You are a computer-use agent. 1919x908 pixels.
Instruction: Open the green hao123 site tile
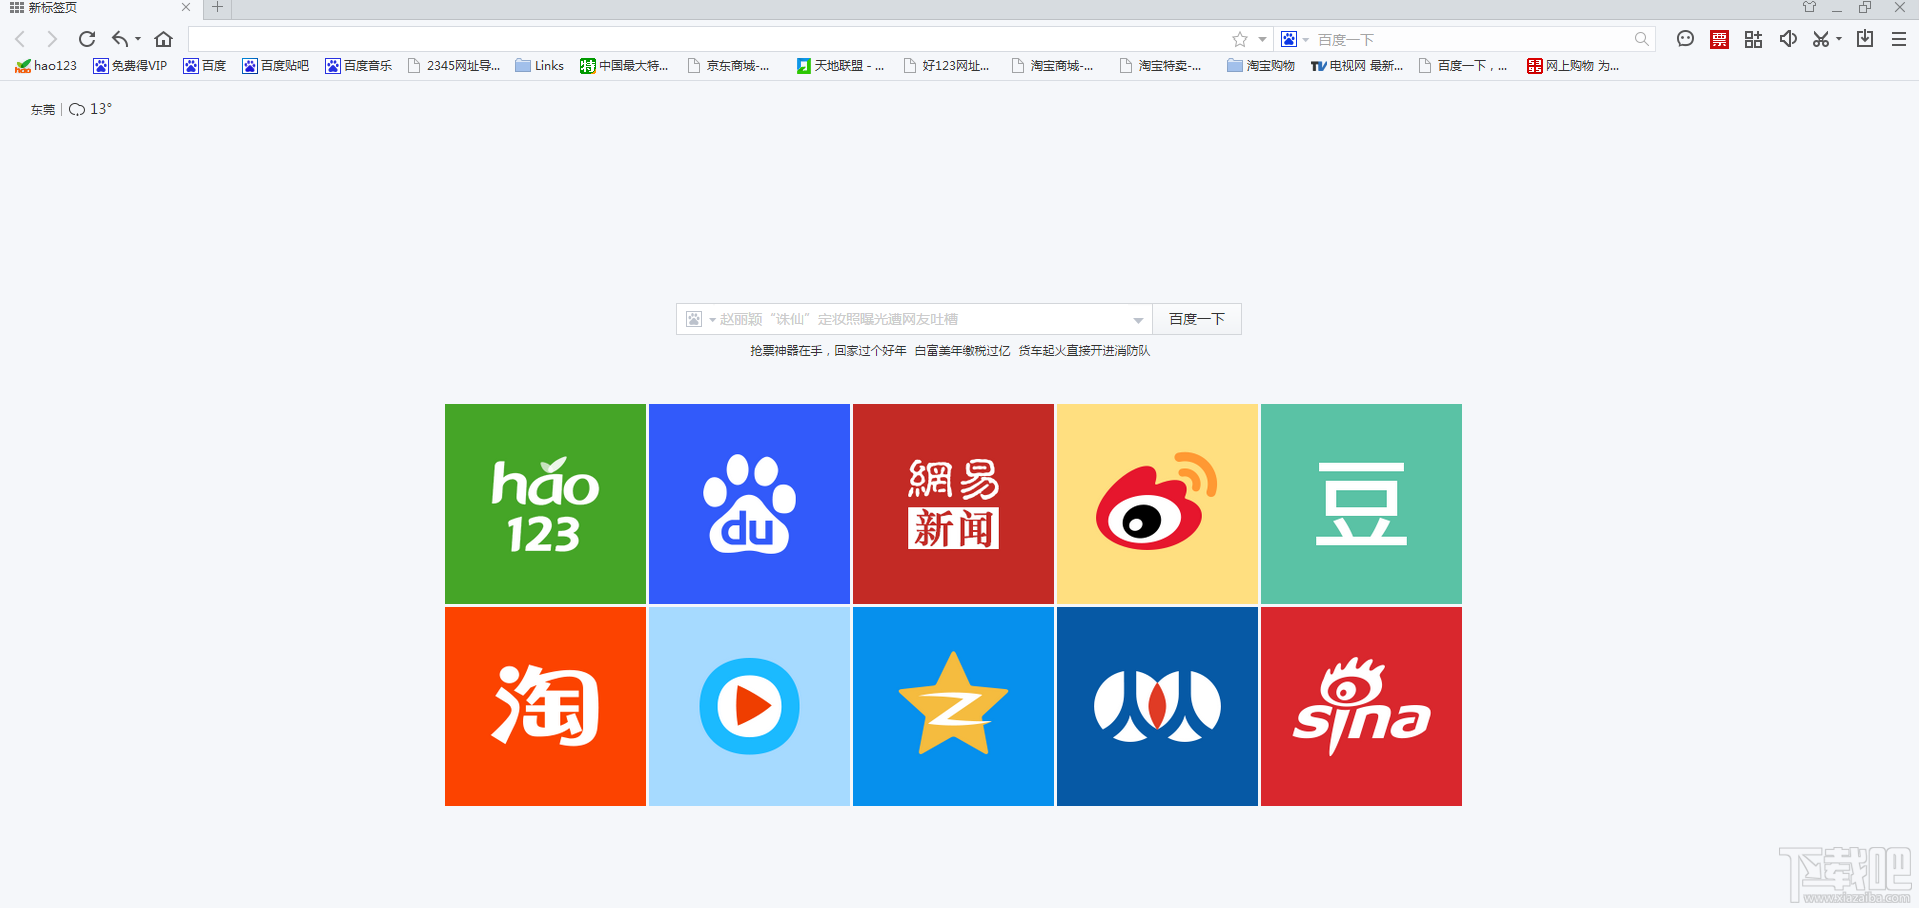545,504
